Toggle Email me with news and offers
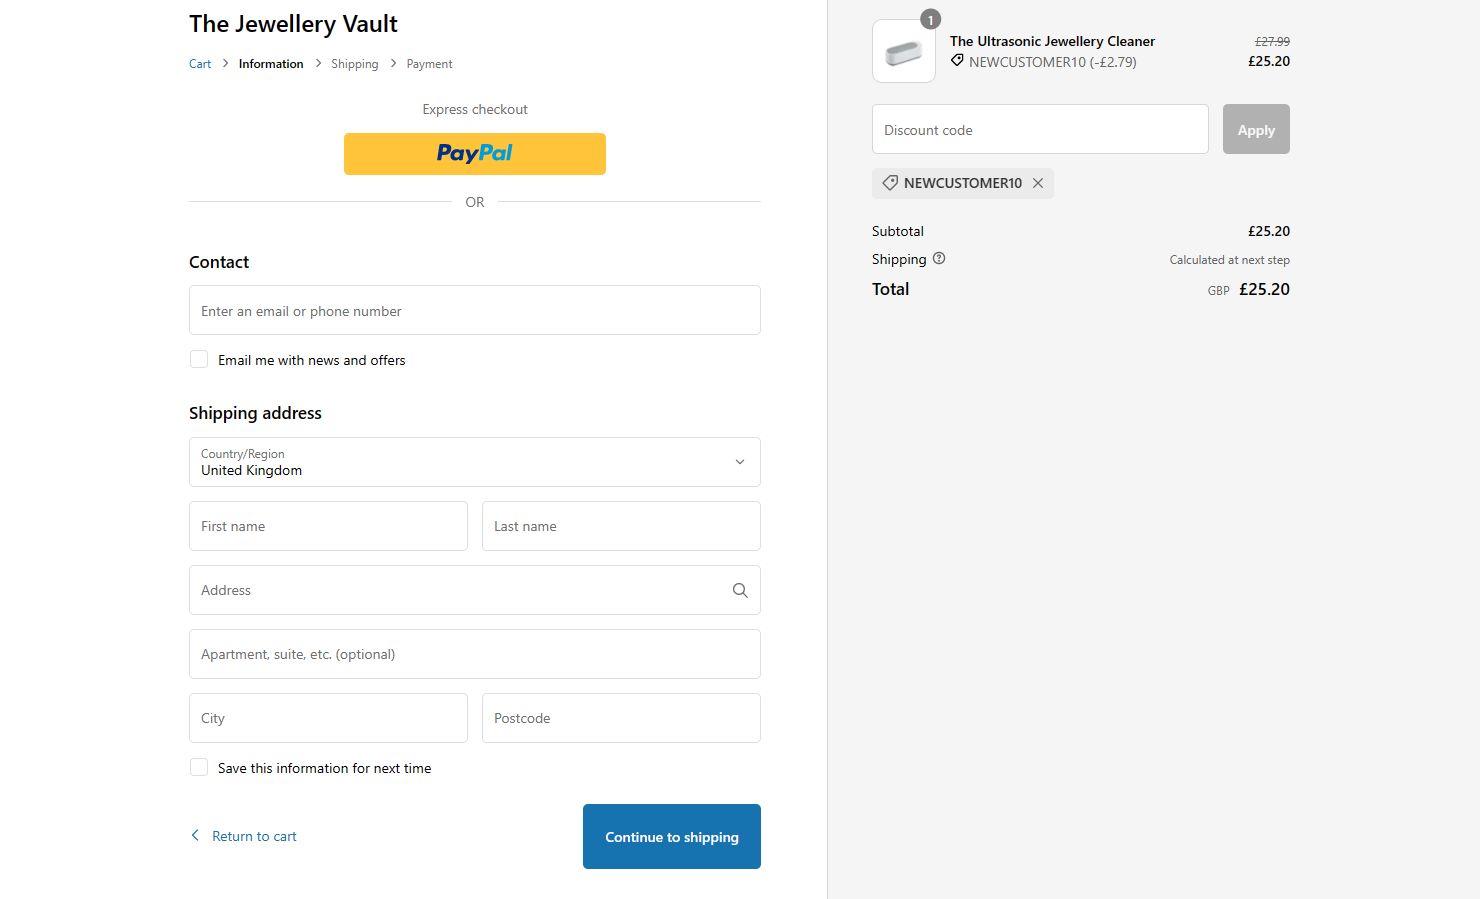 [x=199, y=359]
